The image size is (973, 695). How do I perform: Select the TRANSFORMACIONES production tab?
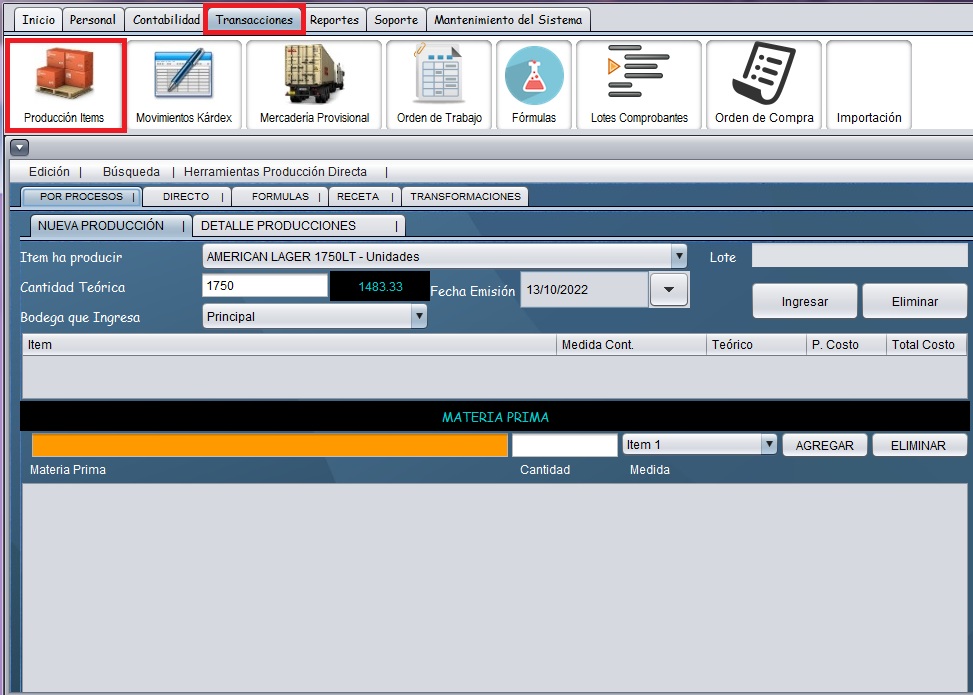(x=465, y=197)
